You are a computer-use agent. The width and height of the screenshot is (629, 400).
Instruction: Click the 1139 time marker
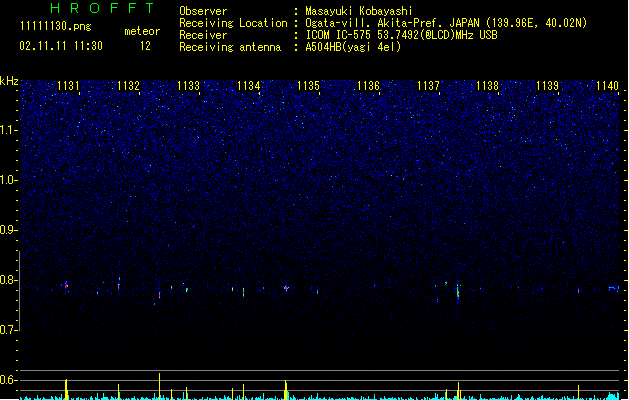[x=548, y=86]
